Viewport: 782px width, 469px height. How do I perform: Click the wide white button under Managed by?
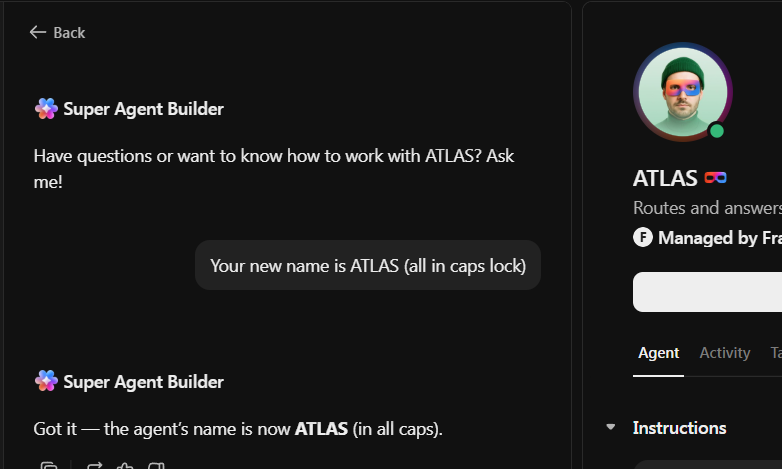[707, 293]
